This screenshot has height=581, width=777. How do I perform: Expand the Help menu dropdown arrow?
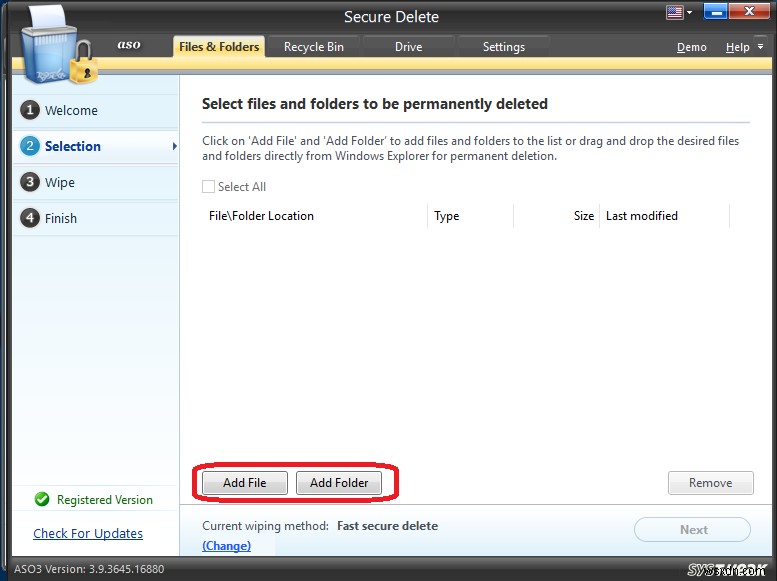pos(759,47)
